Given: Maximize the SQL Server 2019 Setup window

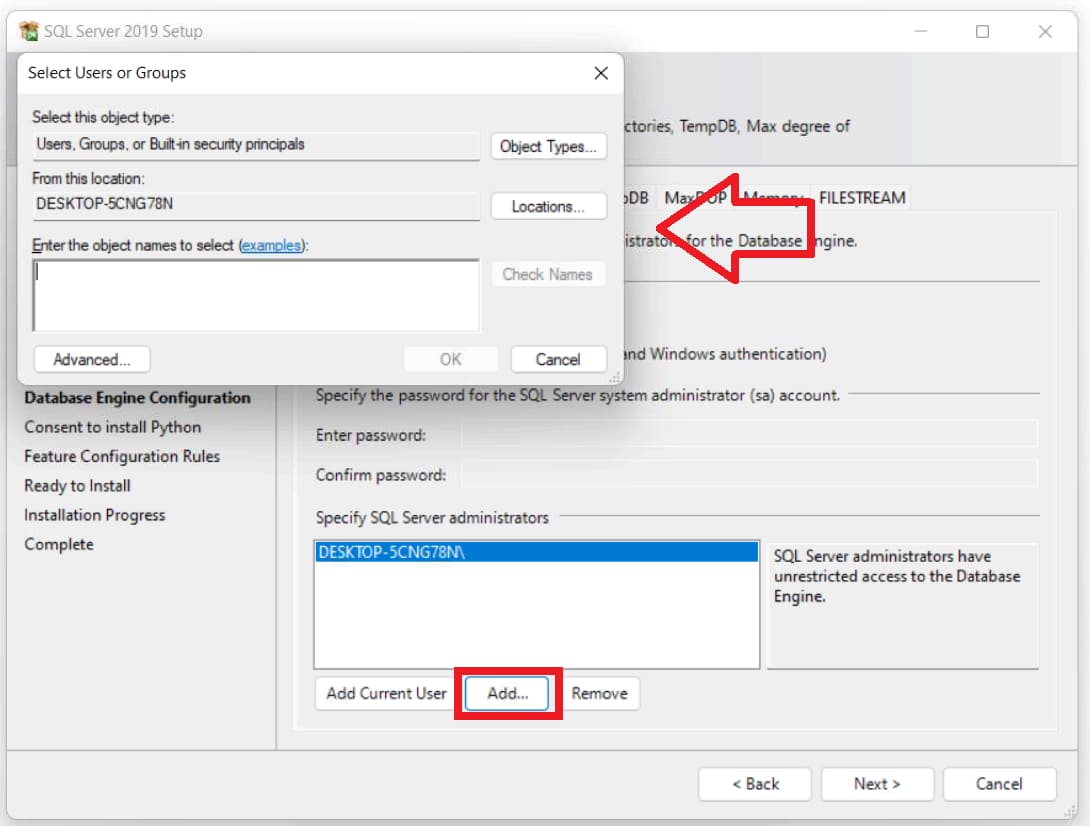Looking at the screenshot, I should (982, 32).
